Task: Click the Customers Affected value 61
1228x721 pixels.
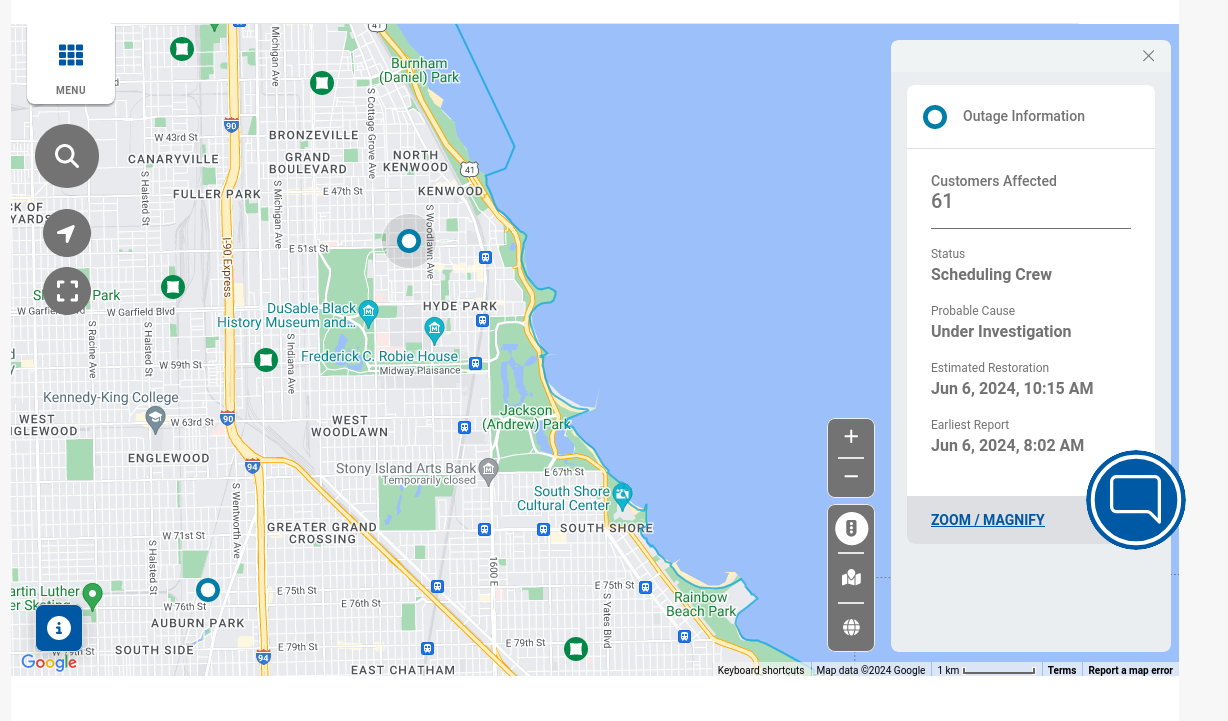Action: pyautogui.click(x=942, y=201)
